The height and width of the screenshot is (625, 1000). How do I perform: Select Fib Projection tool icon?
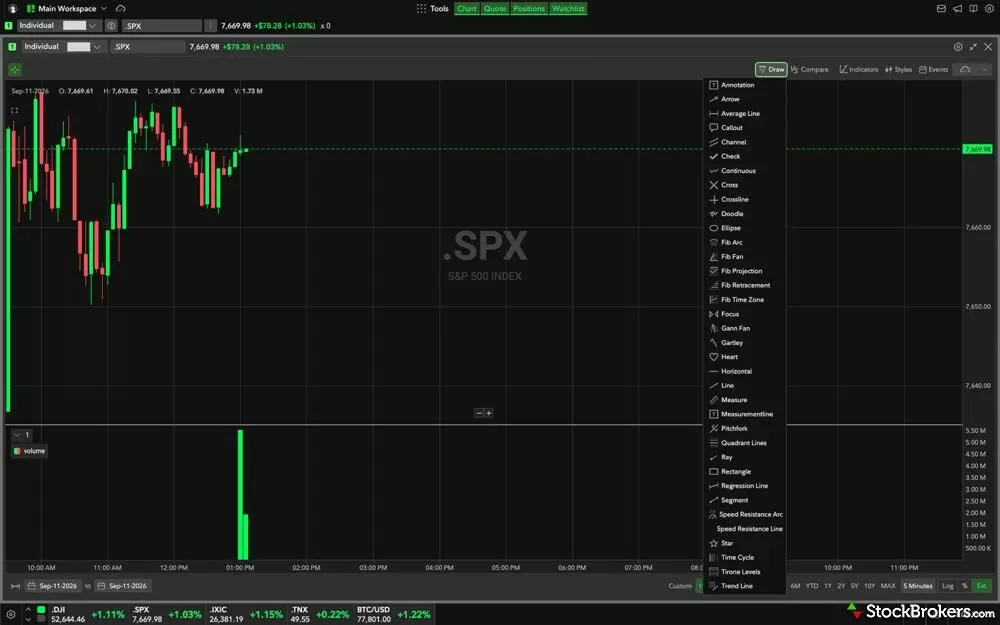tap(714, 271)
